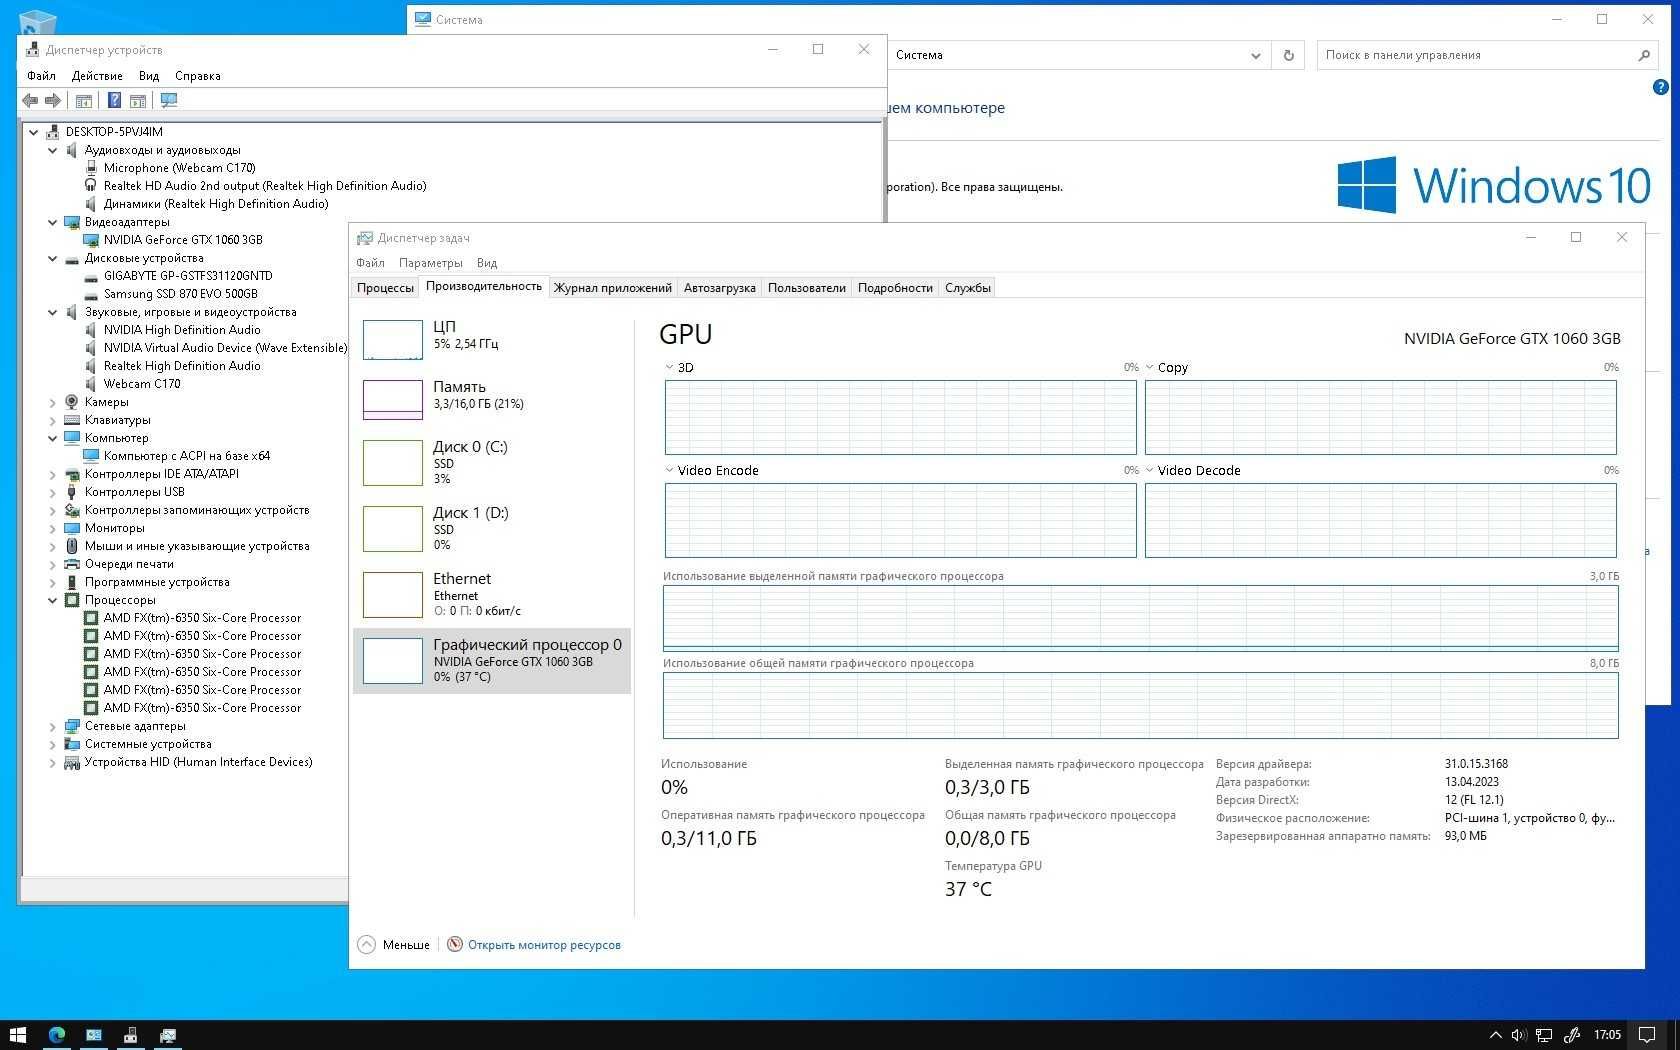This screenshot has height=1050, width=1680.
Task: Click the 'Меньше' fewer details button
Action: (x=394, y=944)
